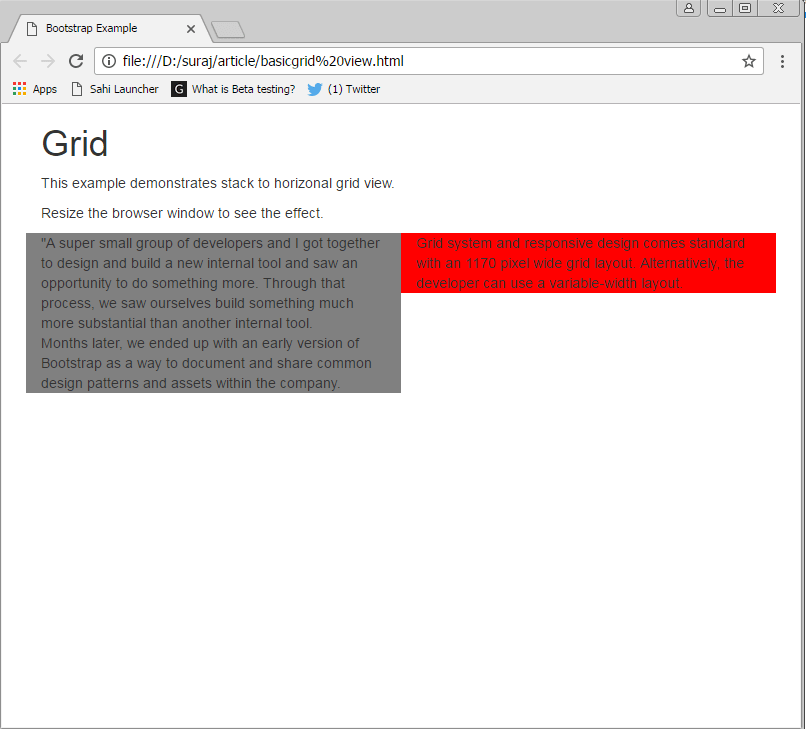
Task: Click the forward navigation arrow
Action: pyautogui.click(x=48, y=61)
